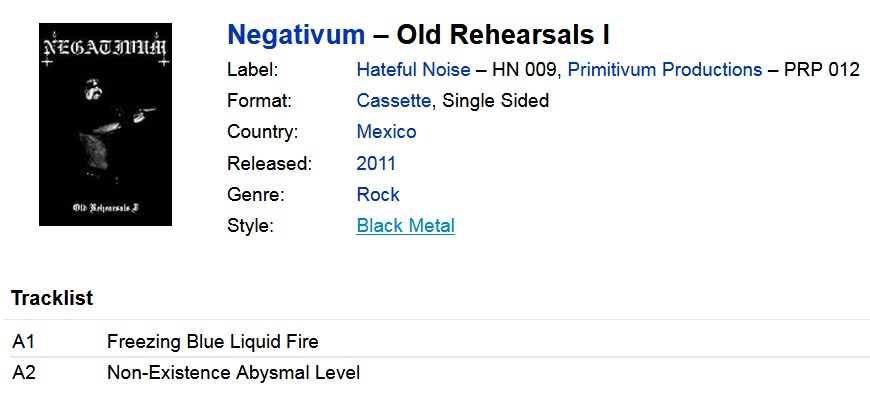Select the Cassette format link
Viewport: 870px width, 401px height.
click(393, 101)
